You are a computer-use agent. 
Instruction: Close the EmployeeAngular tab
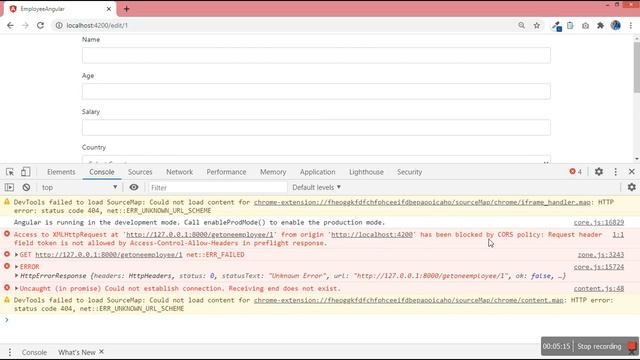click(109, 9)
